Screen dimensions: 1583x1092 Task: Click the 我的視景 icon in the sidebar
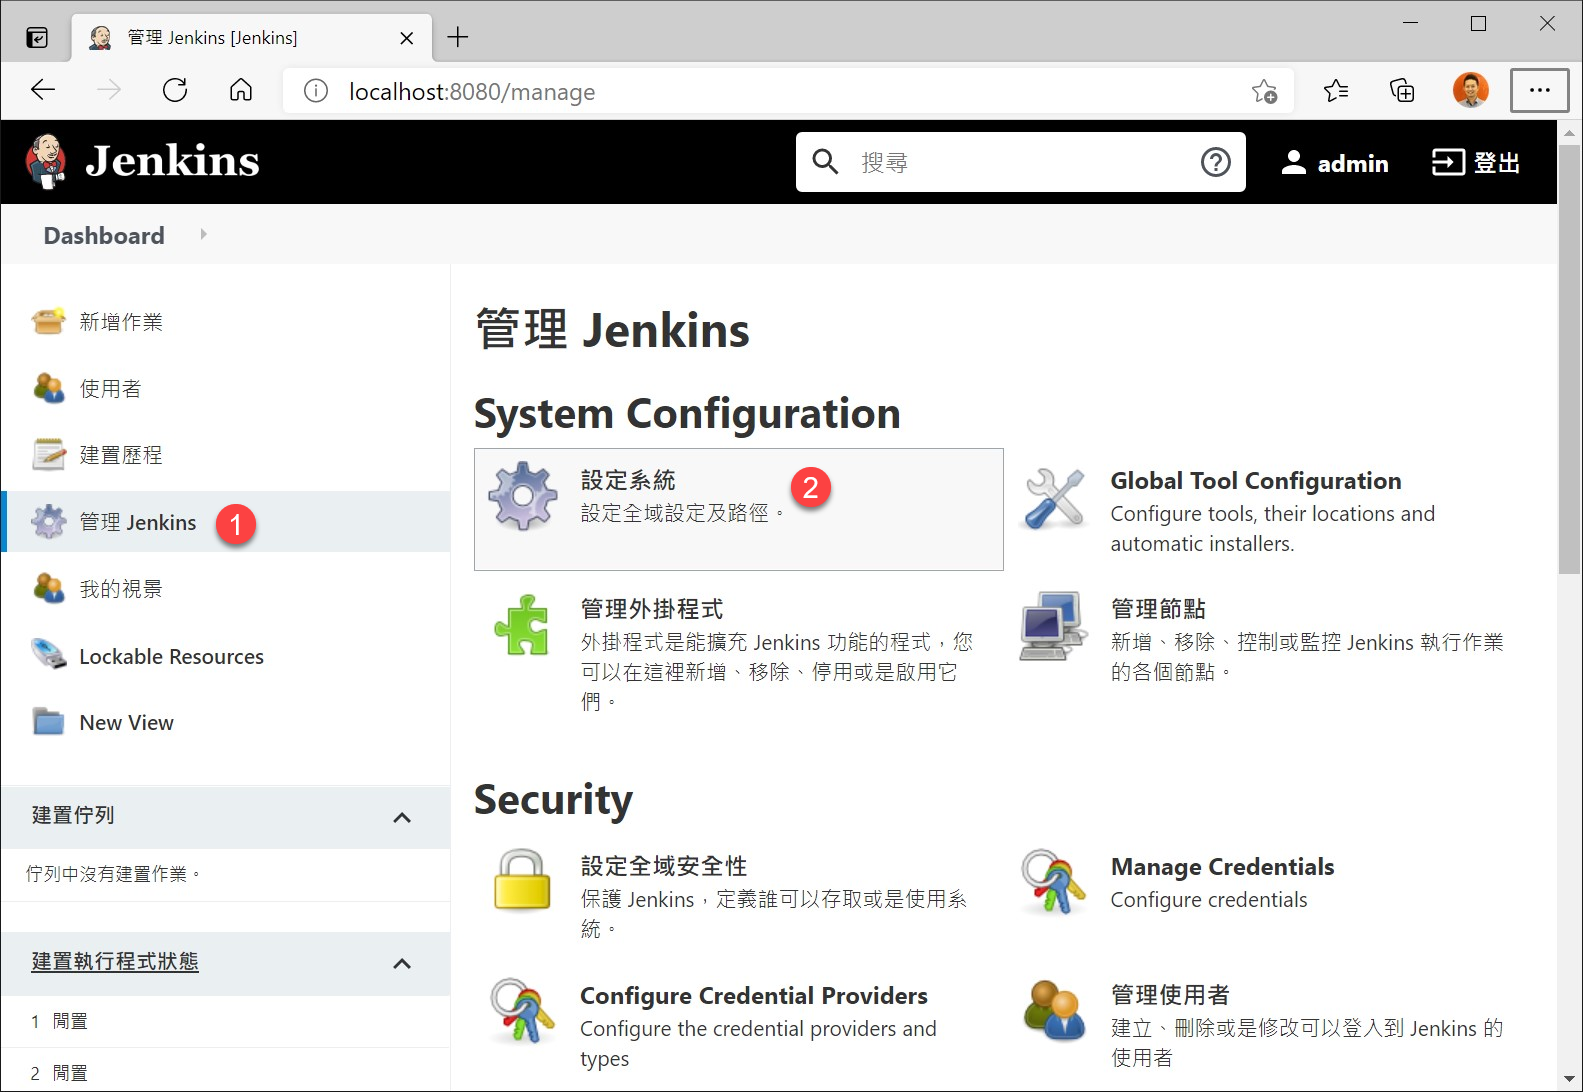pos(48,588)
